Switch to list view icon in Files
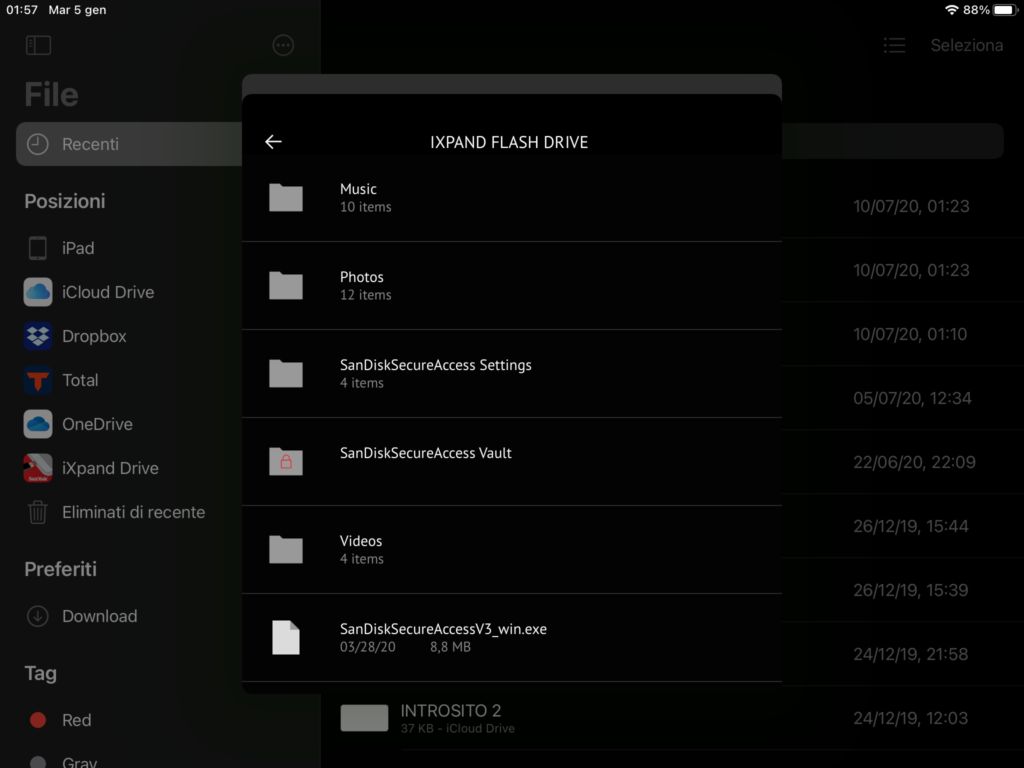1024x768 pixels. point(894,45)
